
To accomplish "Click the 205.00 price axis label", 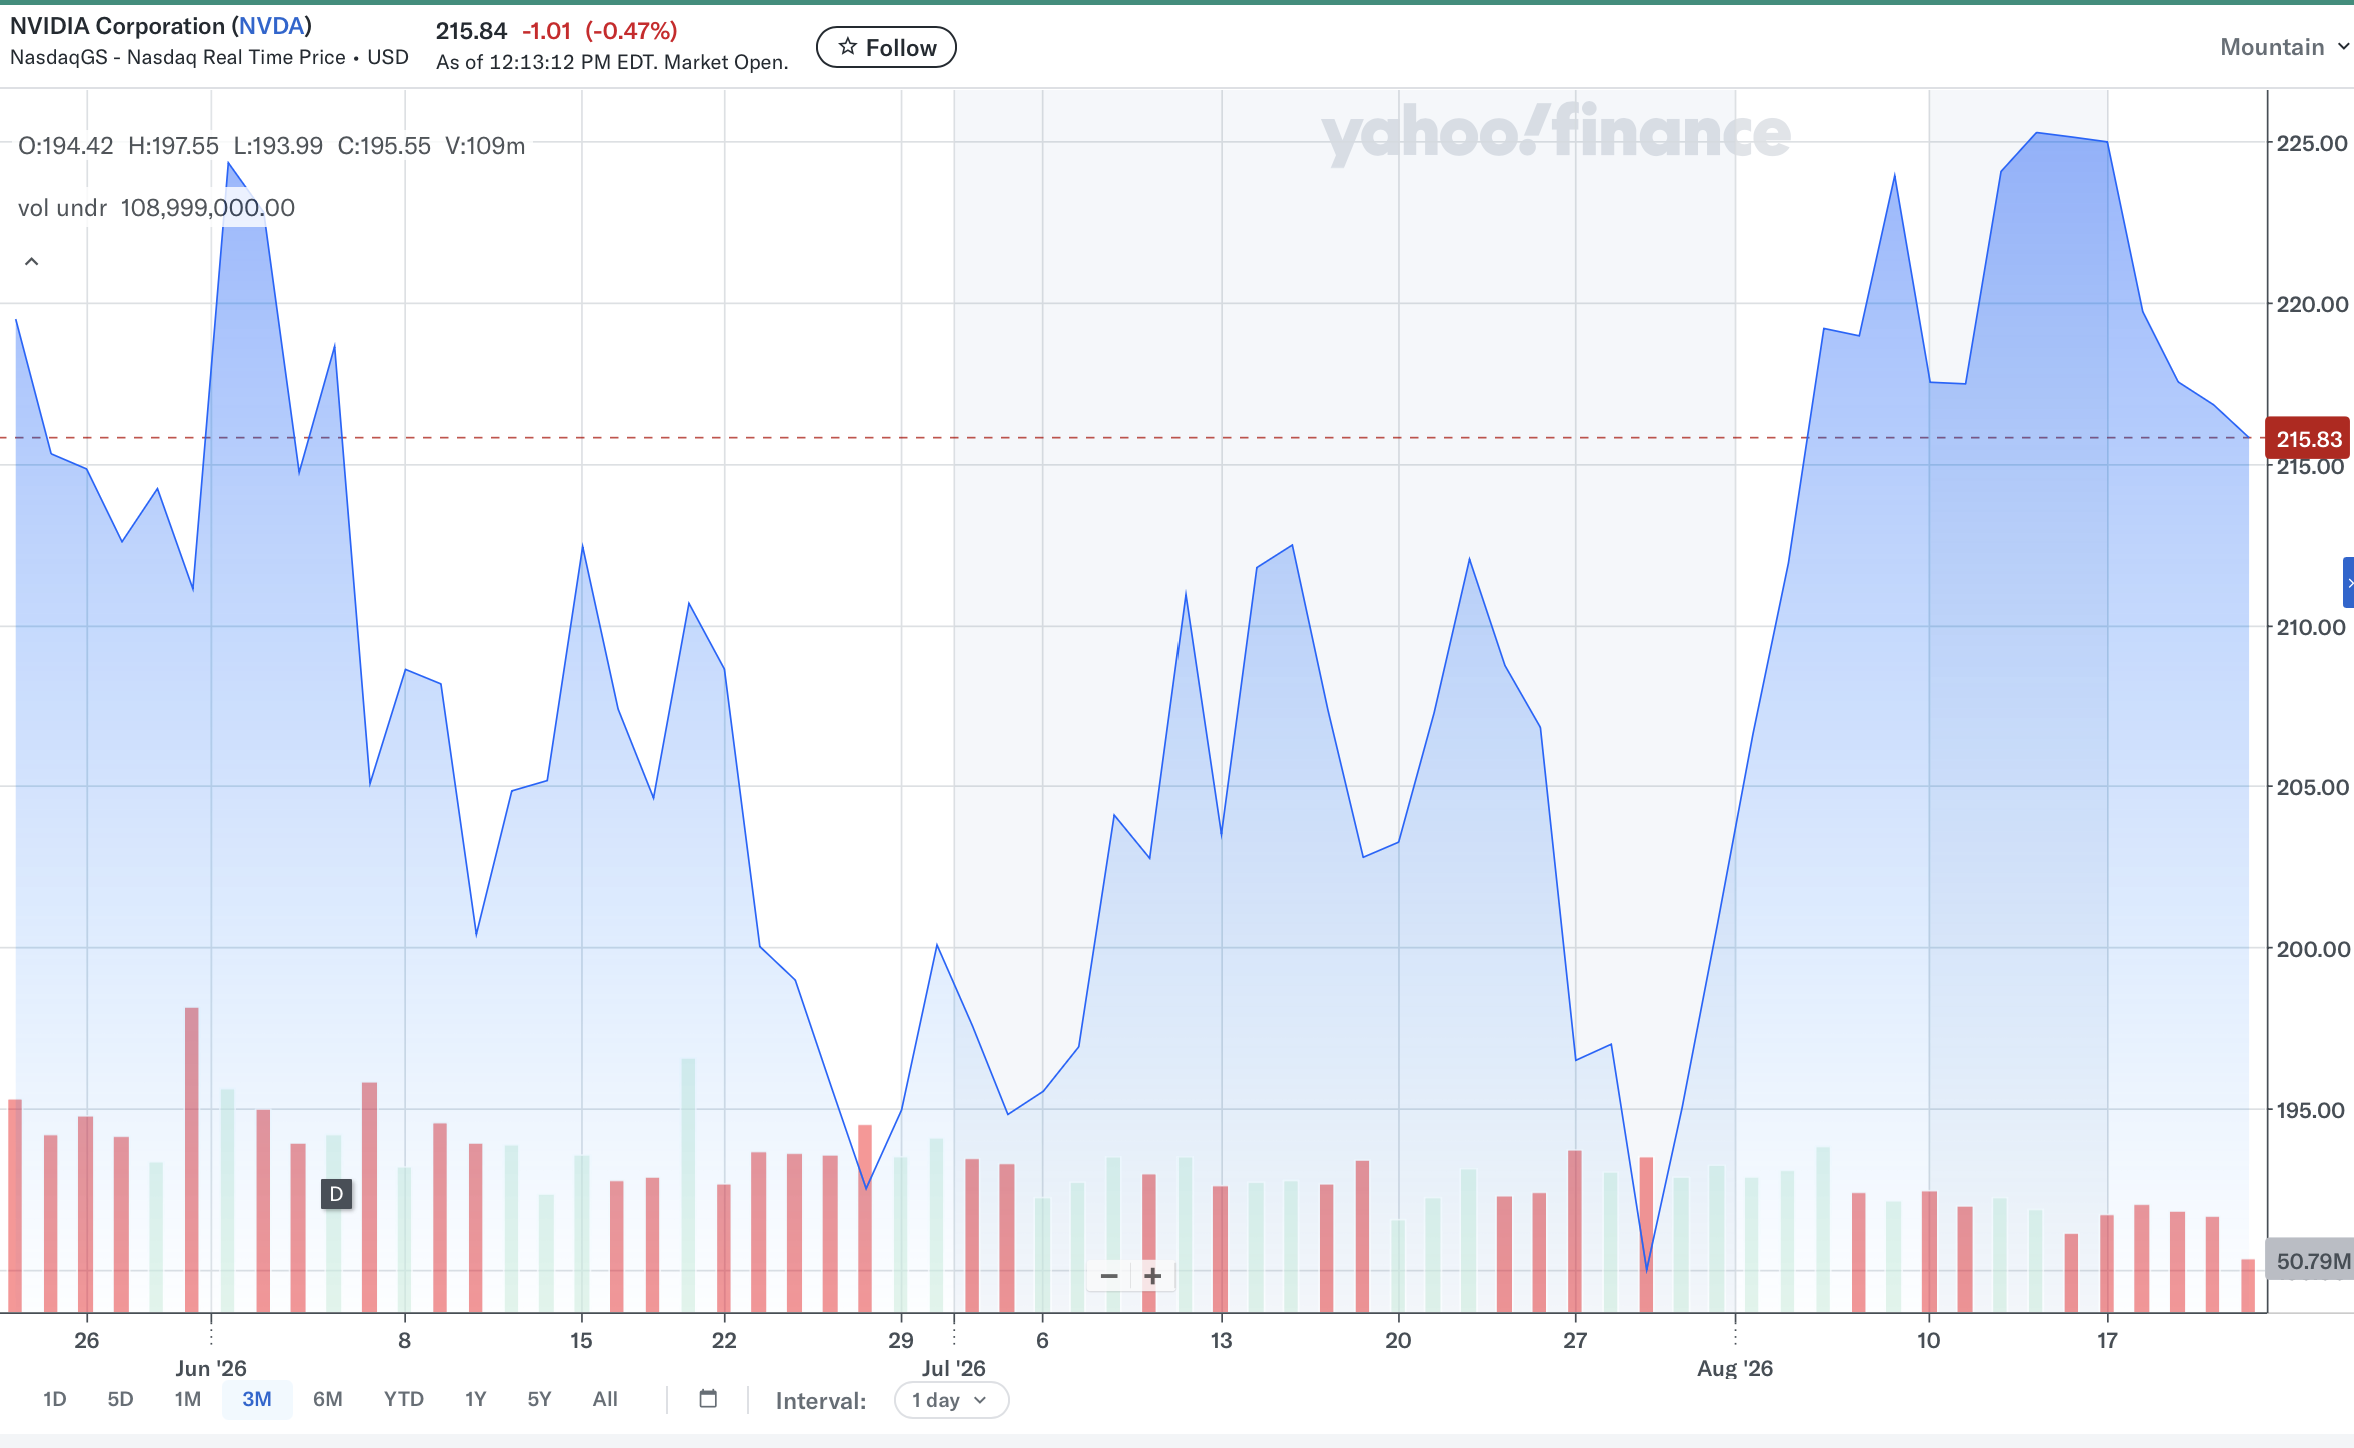I will pos(2312,787).
